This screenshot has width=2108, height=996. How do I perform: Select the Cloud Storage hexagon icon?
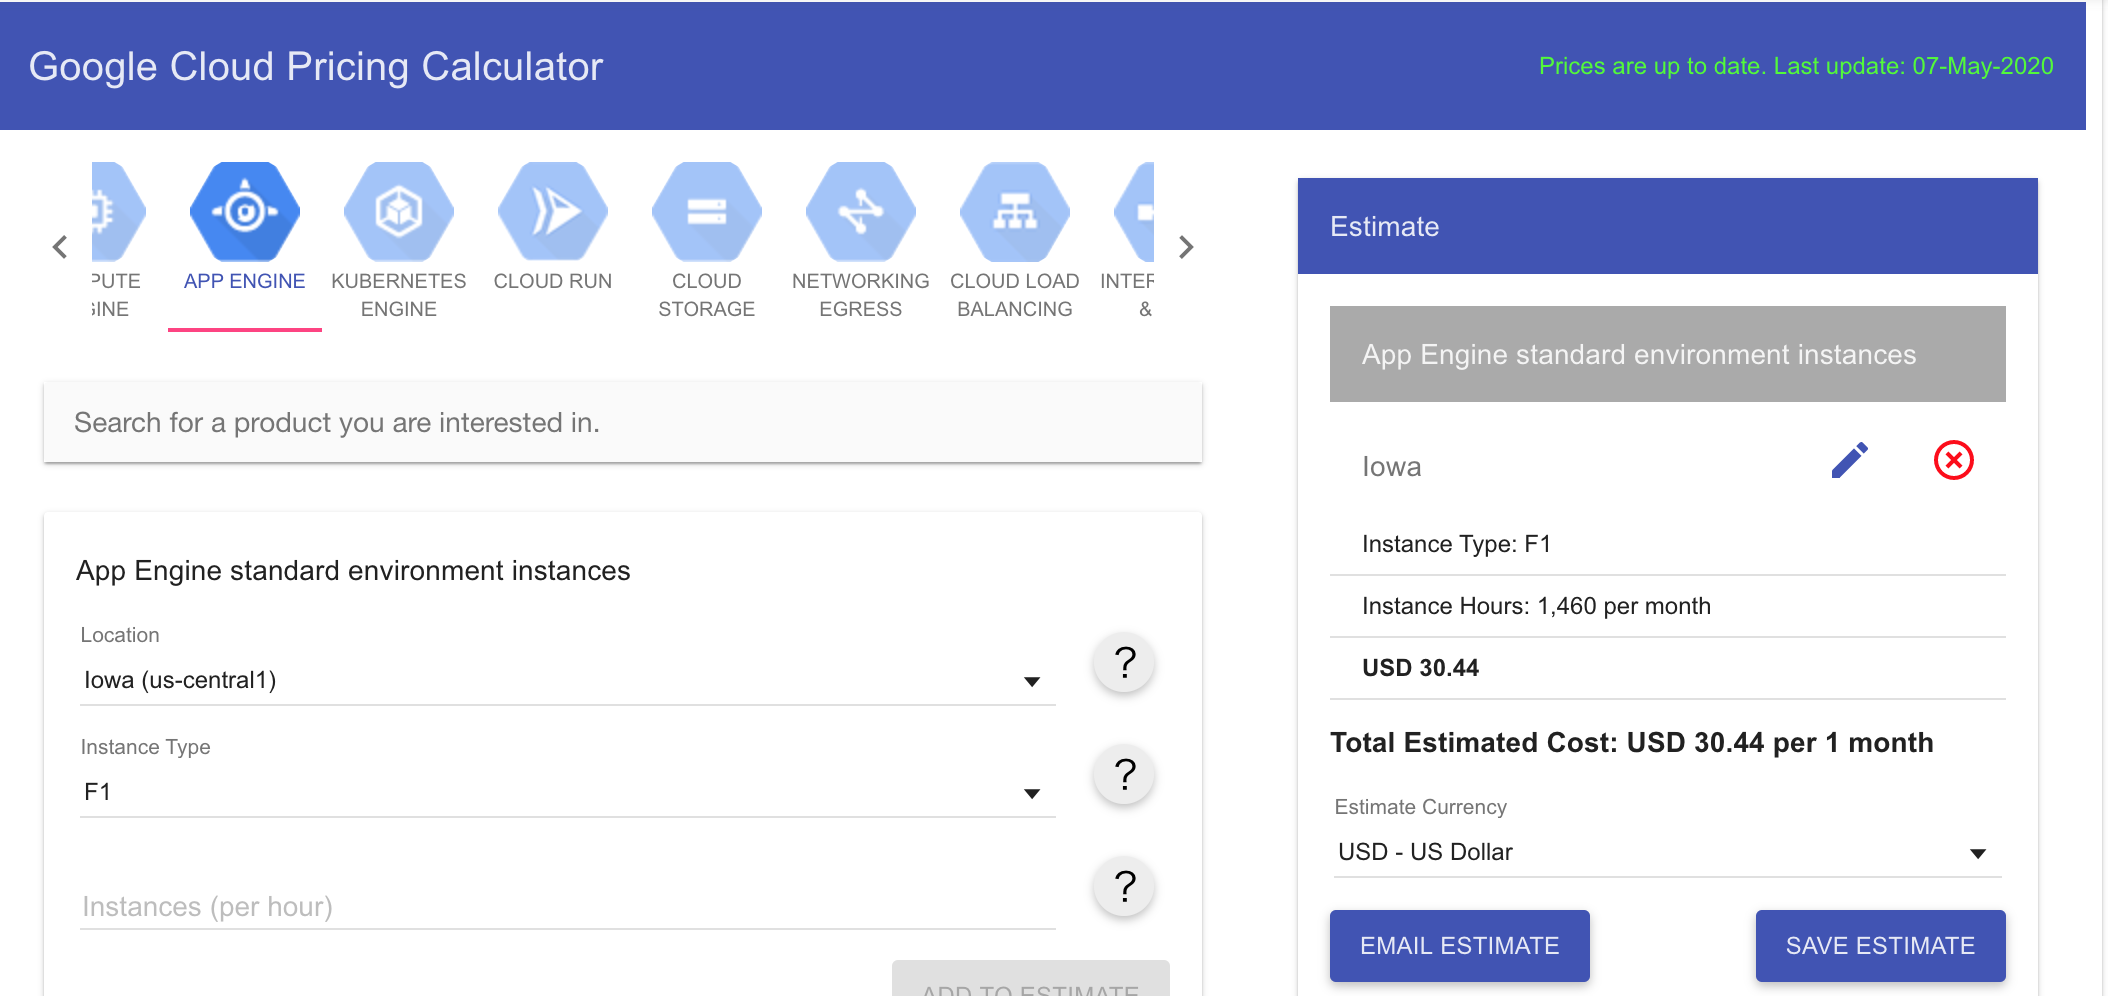click(707, 212)
